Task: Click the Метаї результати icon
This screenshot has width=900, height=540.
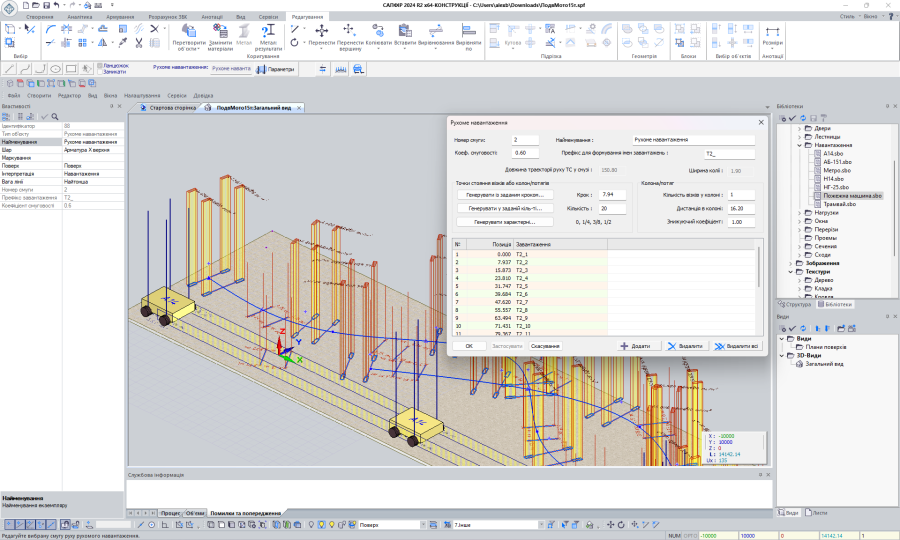Action: click(x=268, y=32)
